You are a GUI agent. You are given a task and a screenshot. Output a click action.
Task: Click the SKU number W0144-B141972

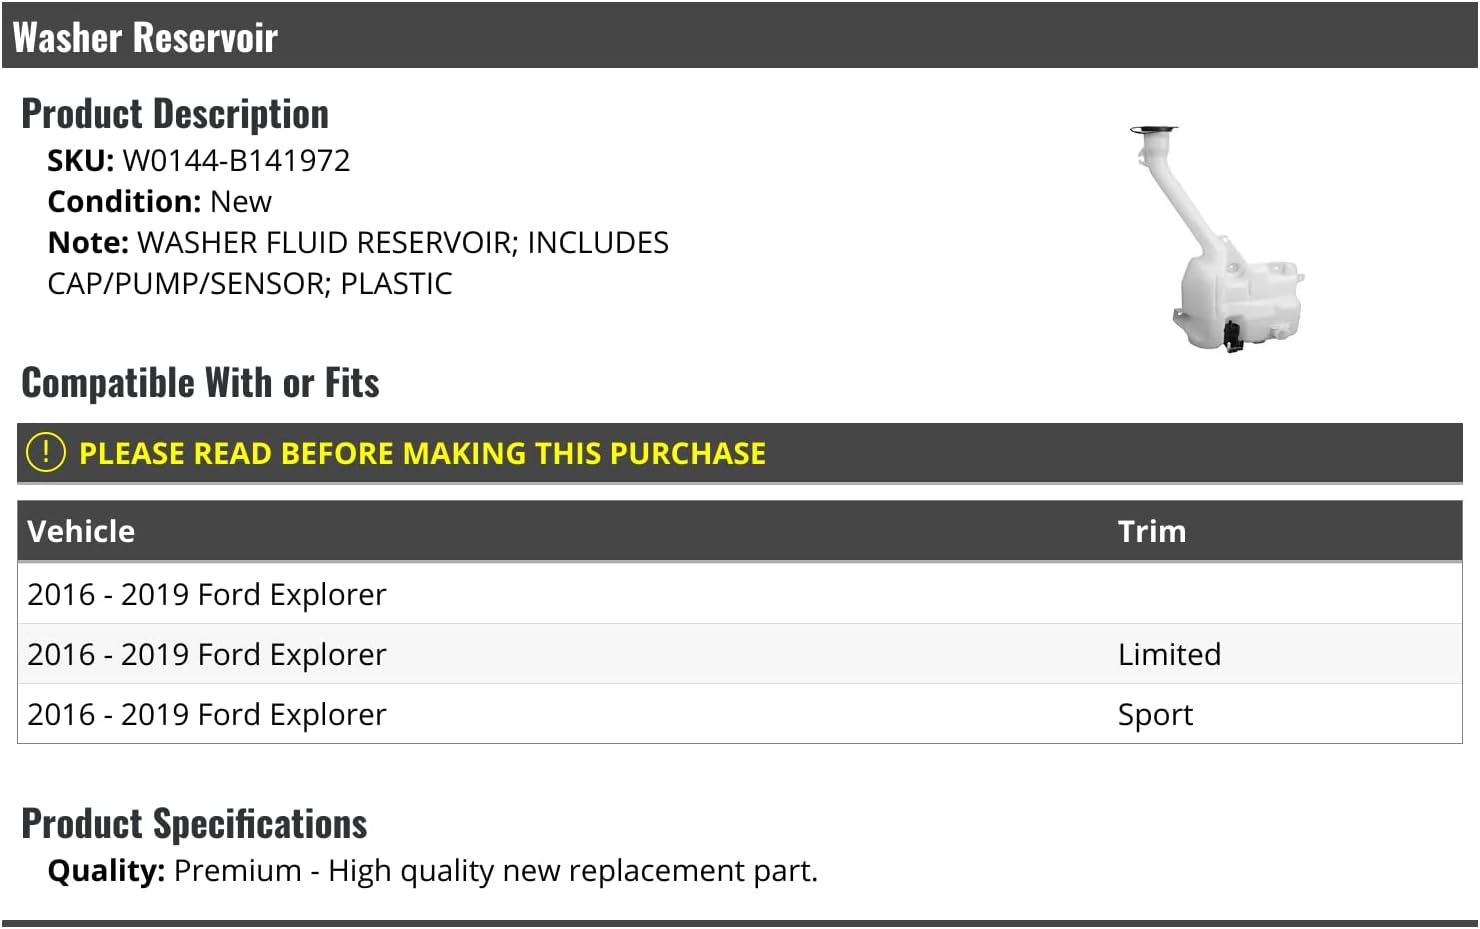click(236, 160)
